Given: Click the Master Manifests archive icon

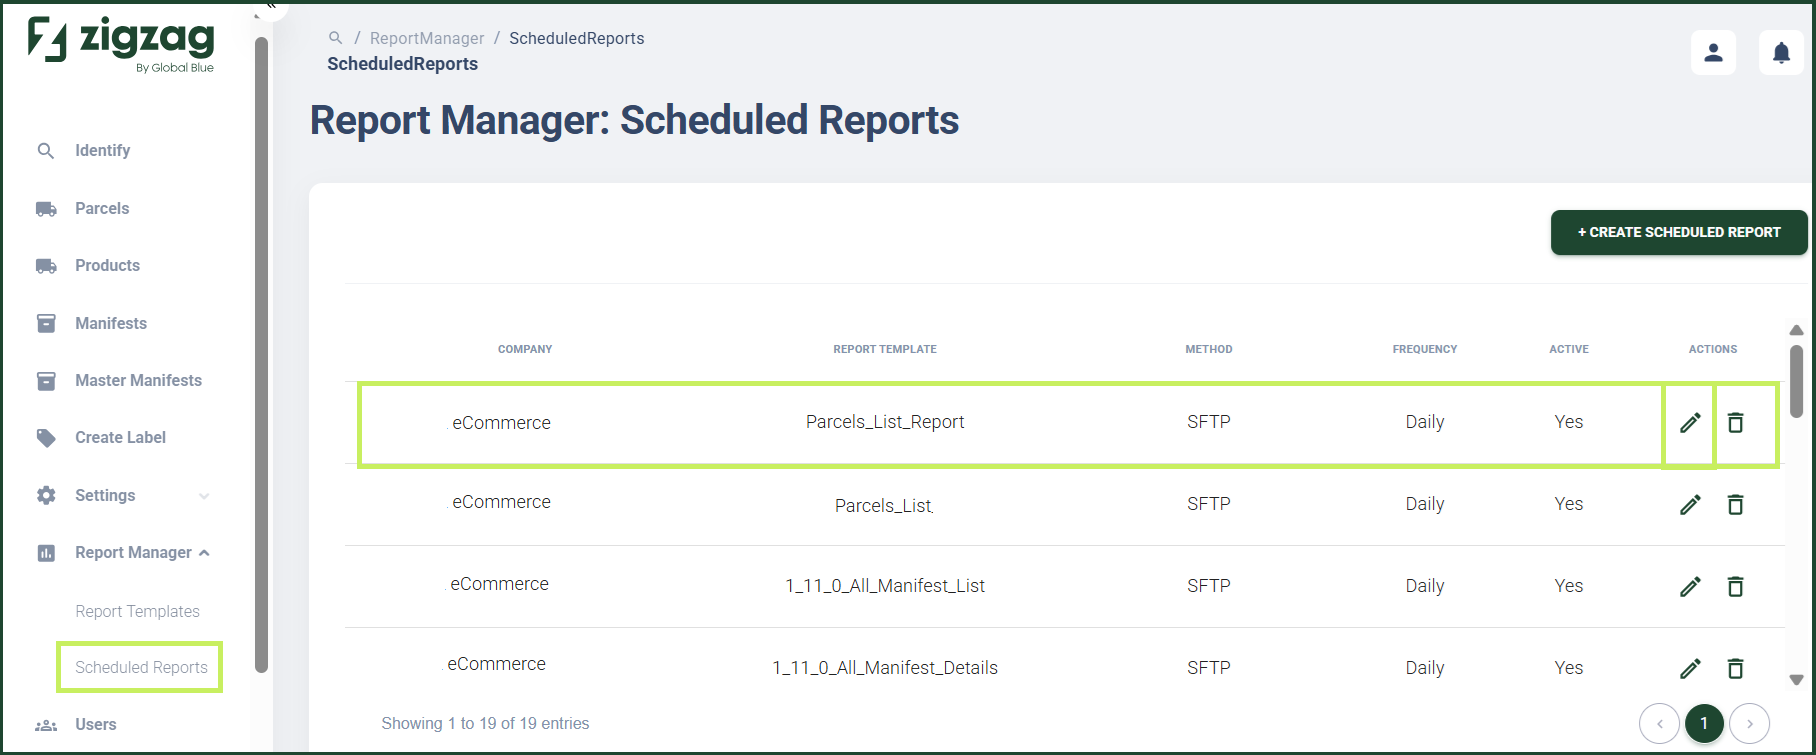Looking at the screenshot, I should click(x=46, y=381).
